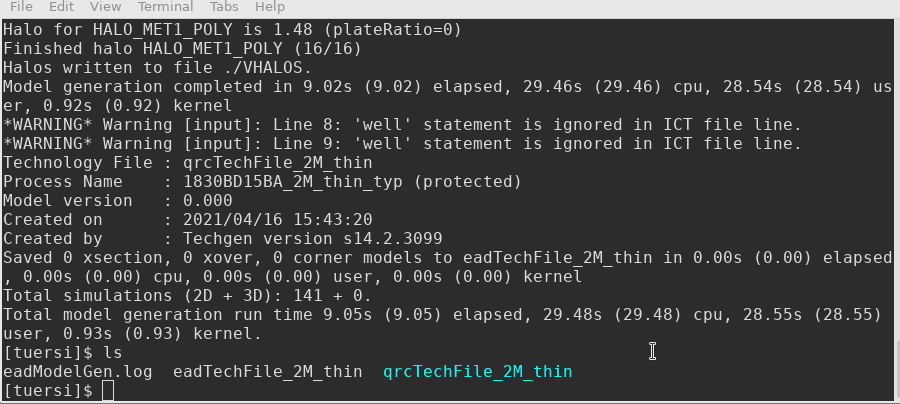Click the Line 9 'well' warning message
Screen dimensions: 900x404
click(402, 144)
